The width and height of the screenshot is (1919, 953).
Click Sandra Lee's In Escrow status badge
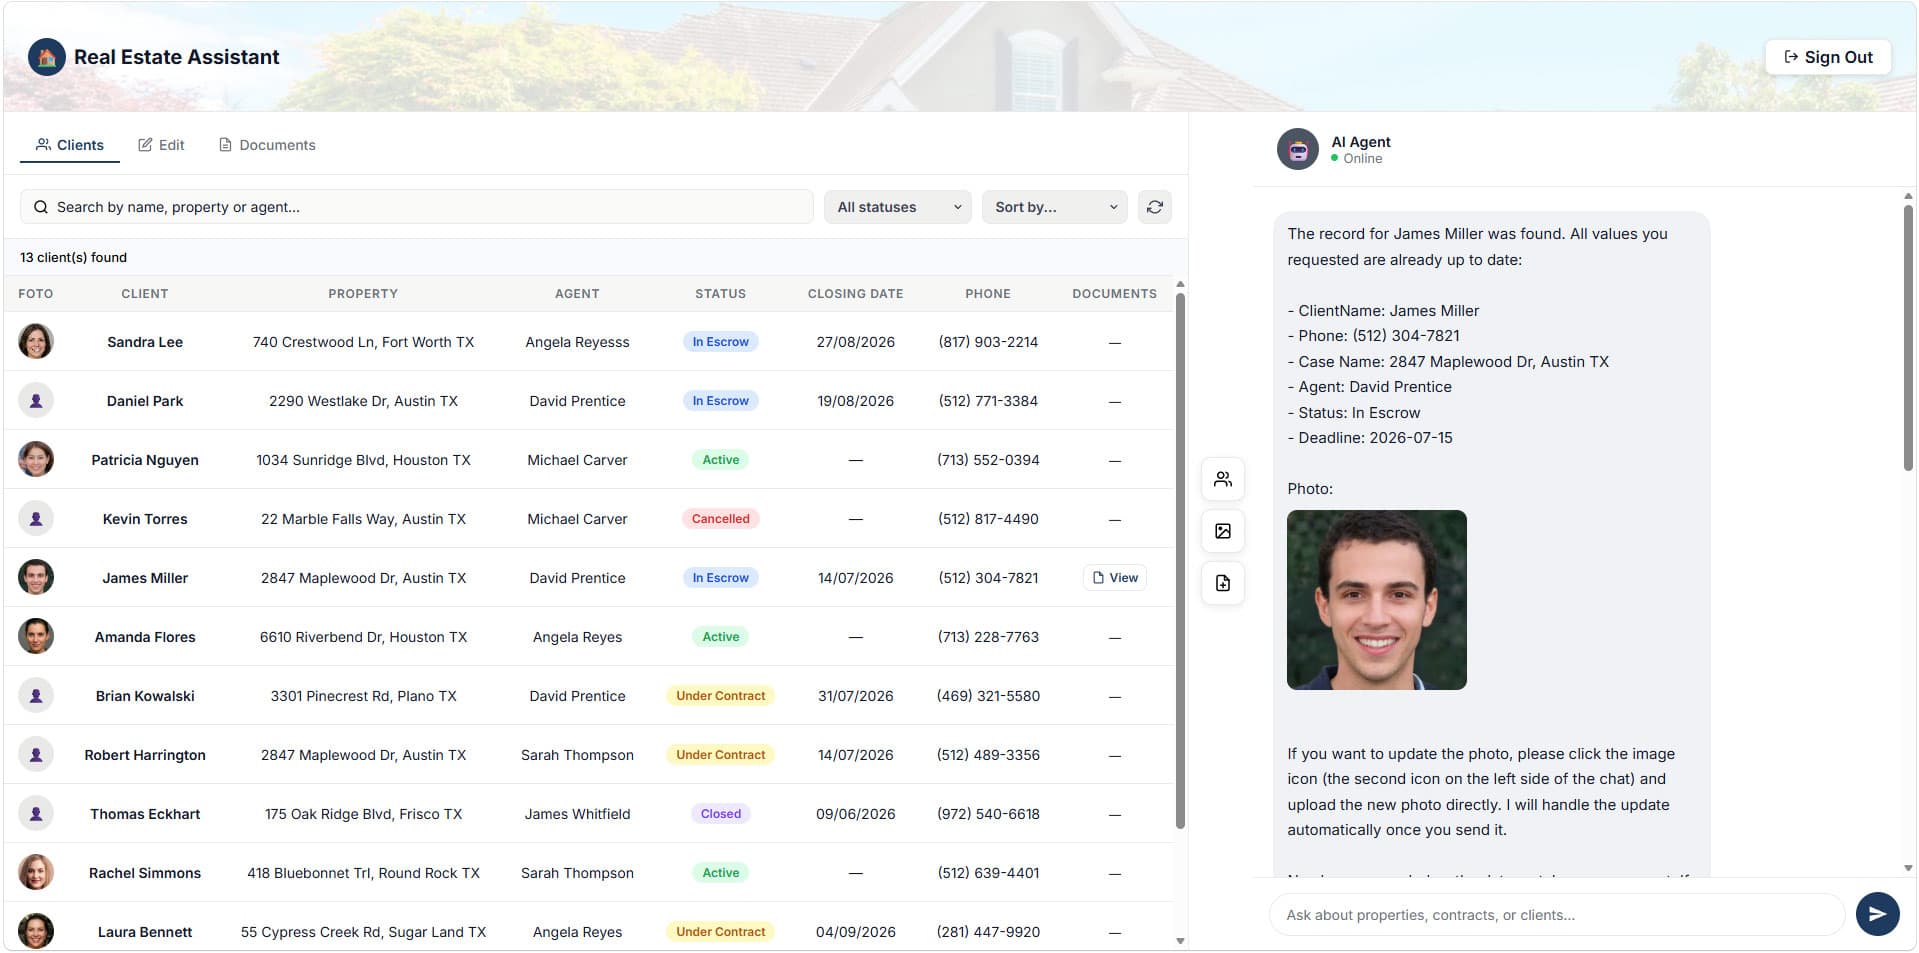pyautogui.click(x=720, y=341)
